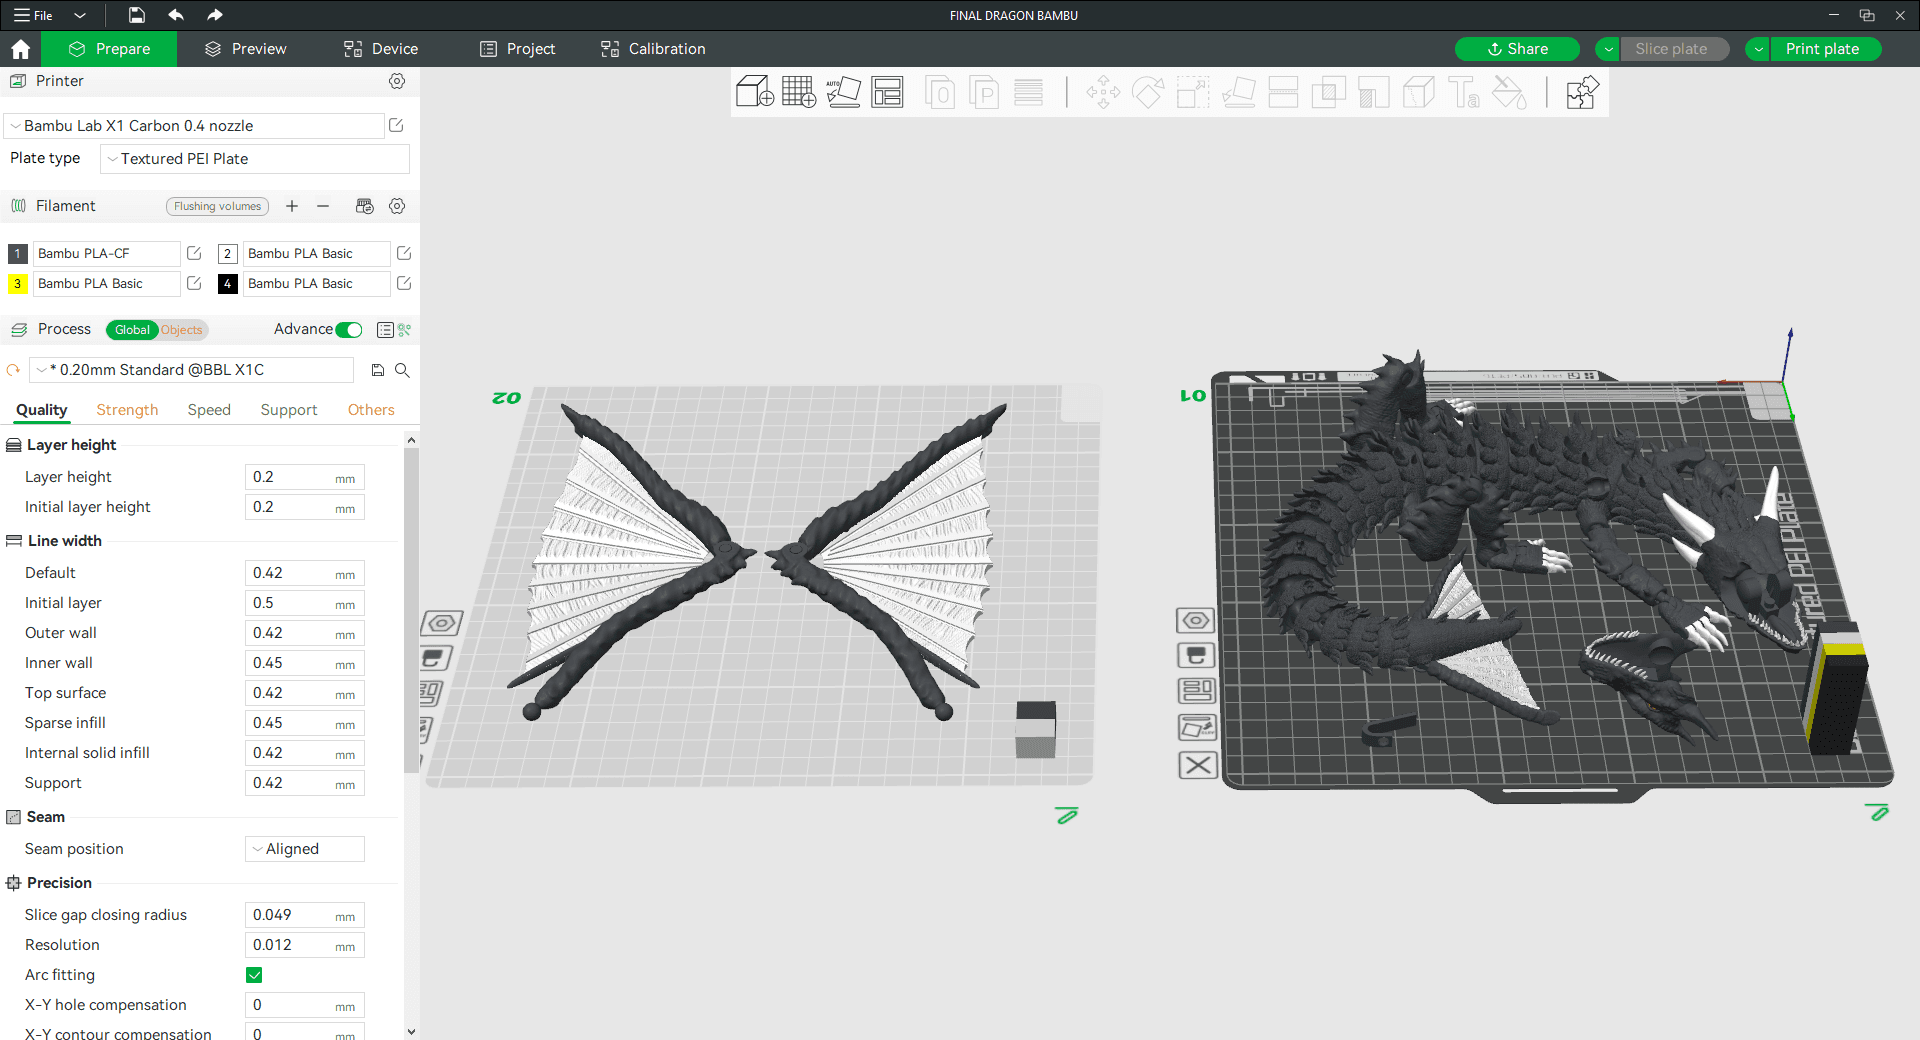Edit the Bambu Lab X1 Carbon printer preset
The image size is (1920, 1040).
coord(396,125)
